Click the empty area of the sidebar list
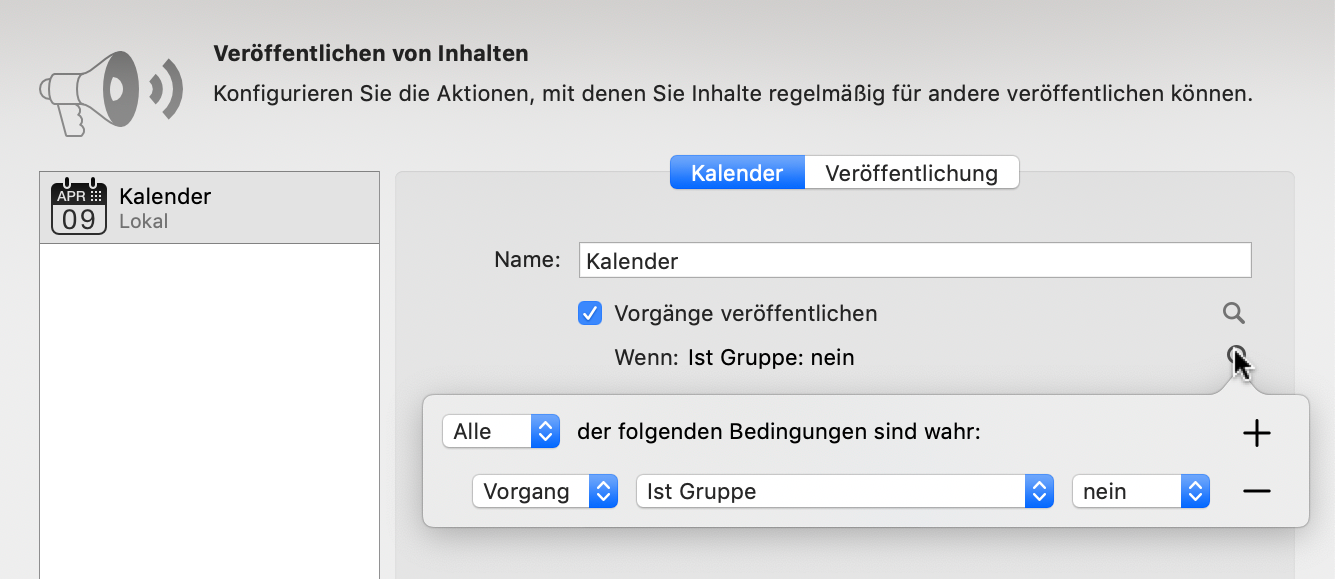The width and height of the screenshot is (1335, 579). pos(209,410)
